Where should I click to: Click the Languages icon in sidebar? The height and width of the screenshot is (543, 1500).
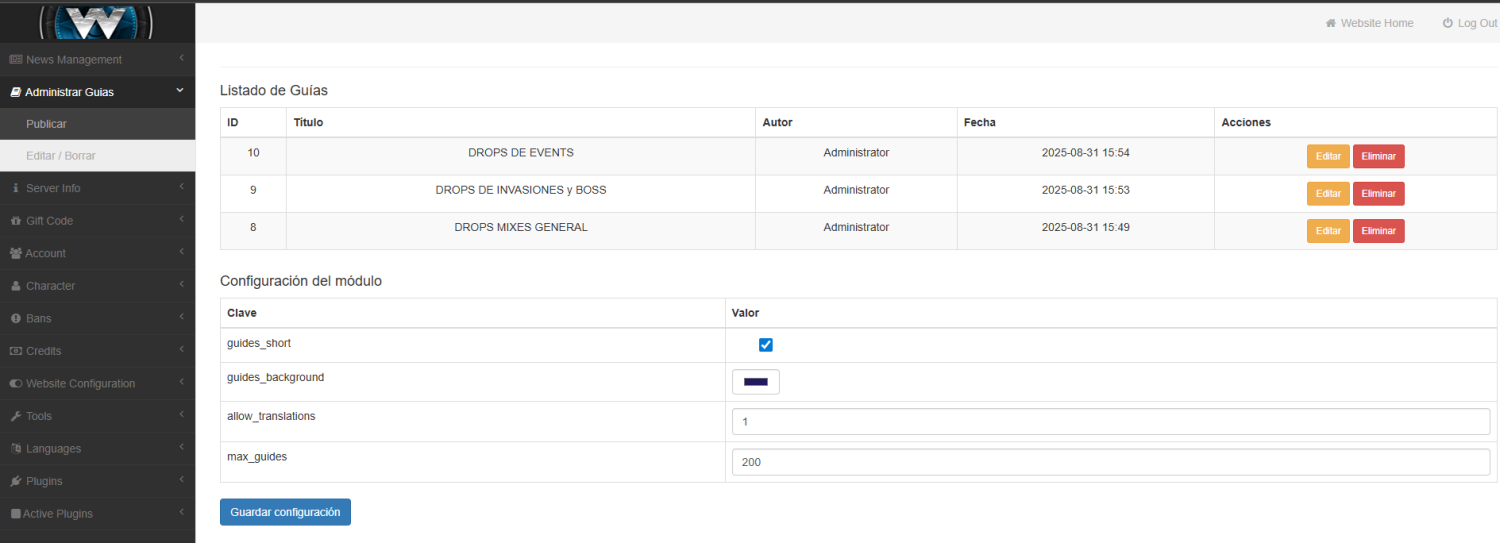16,449
